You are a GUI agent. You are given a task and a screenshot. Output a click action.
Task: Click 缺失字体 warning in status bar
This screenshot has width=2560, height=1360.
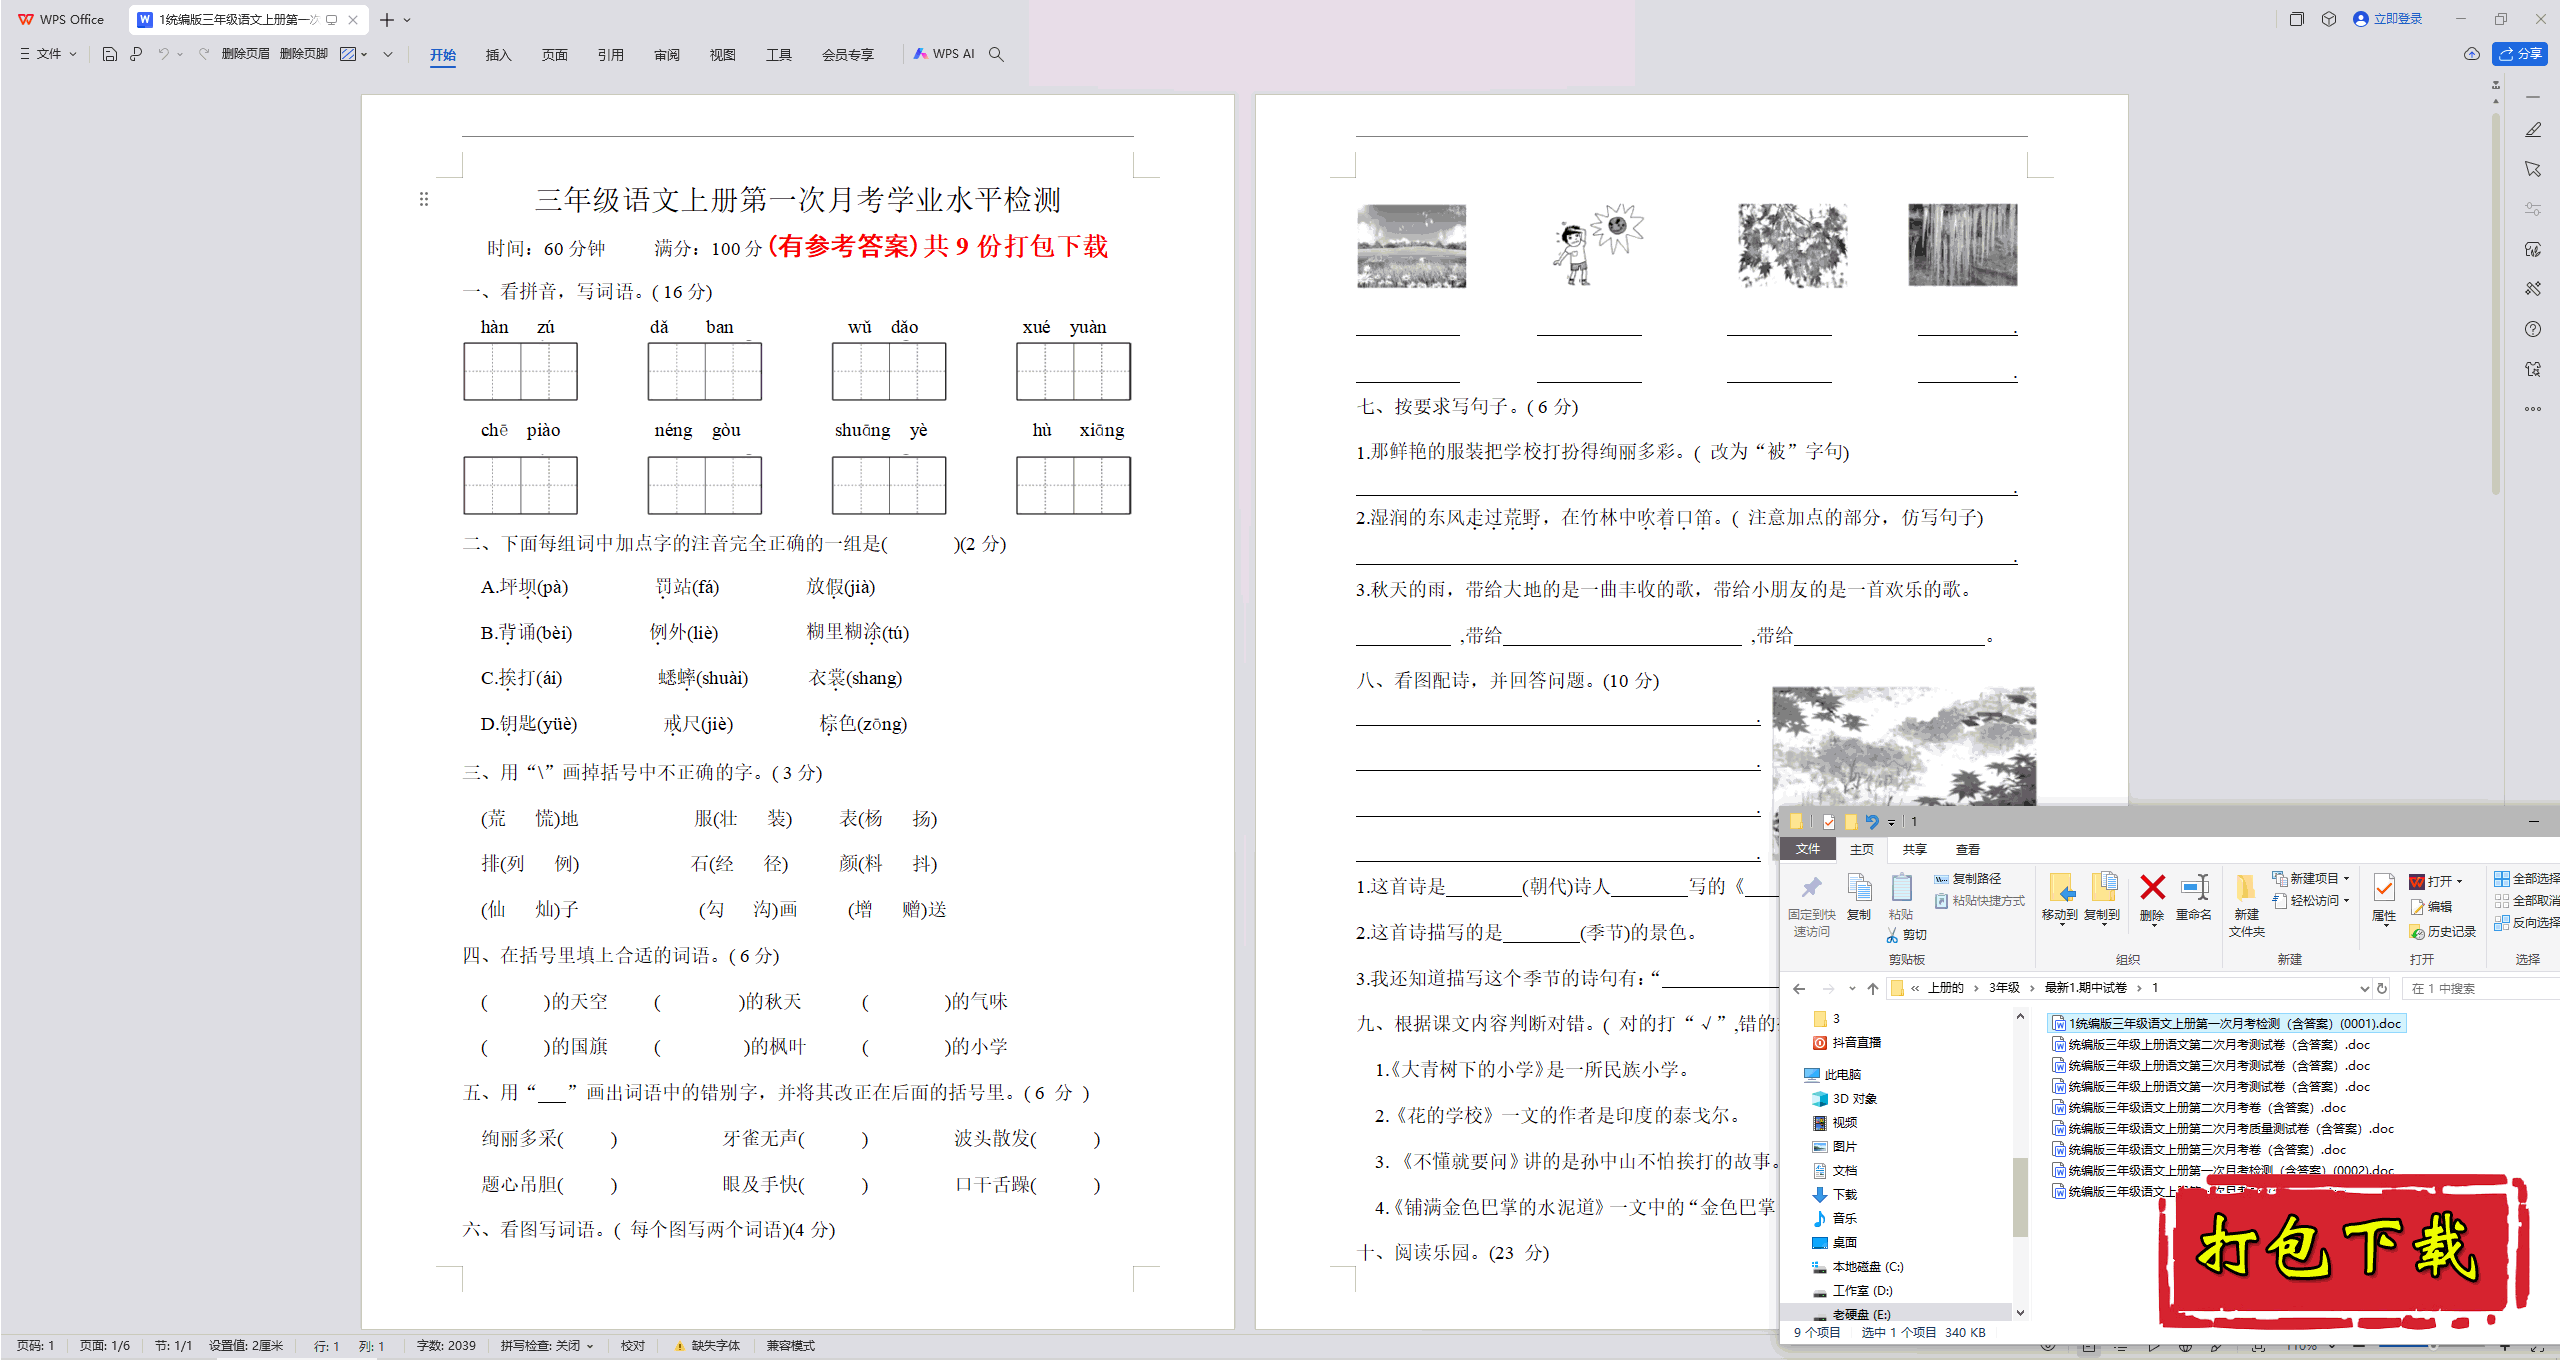(x=708, y=1346)
